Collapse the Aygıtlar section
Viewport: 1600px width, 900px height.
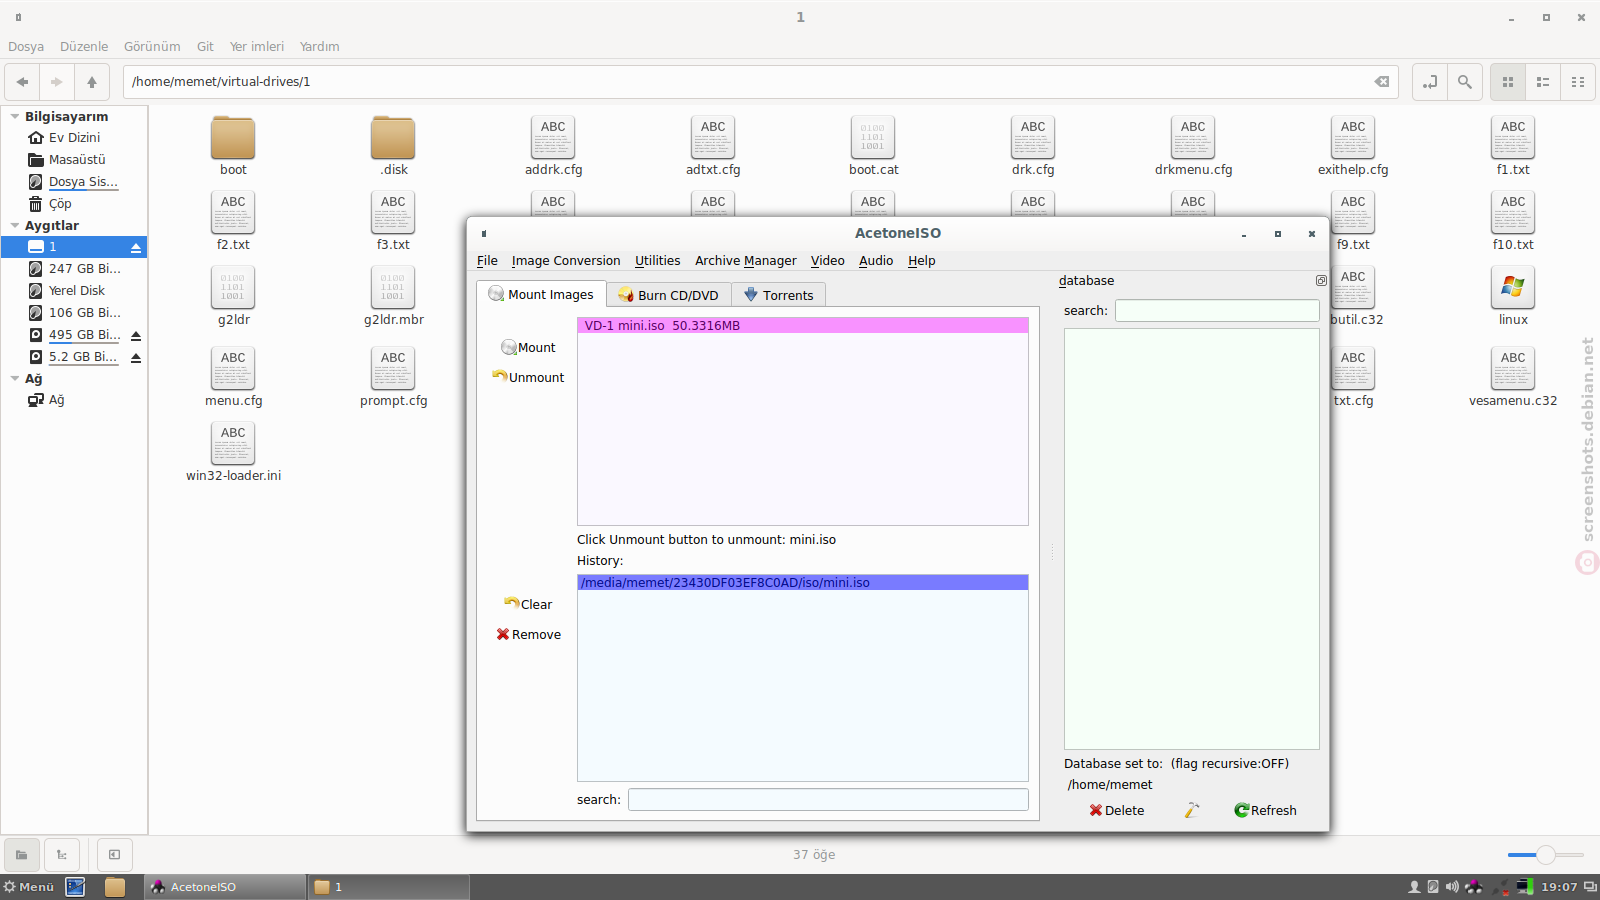pos(15,226)
